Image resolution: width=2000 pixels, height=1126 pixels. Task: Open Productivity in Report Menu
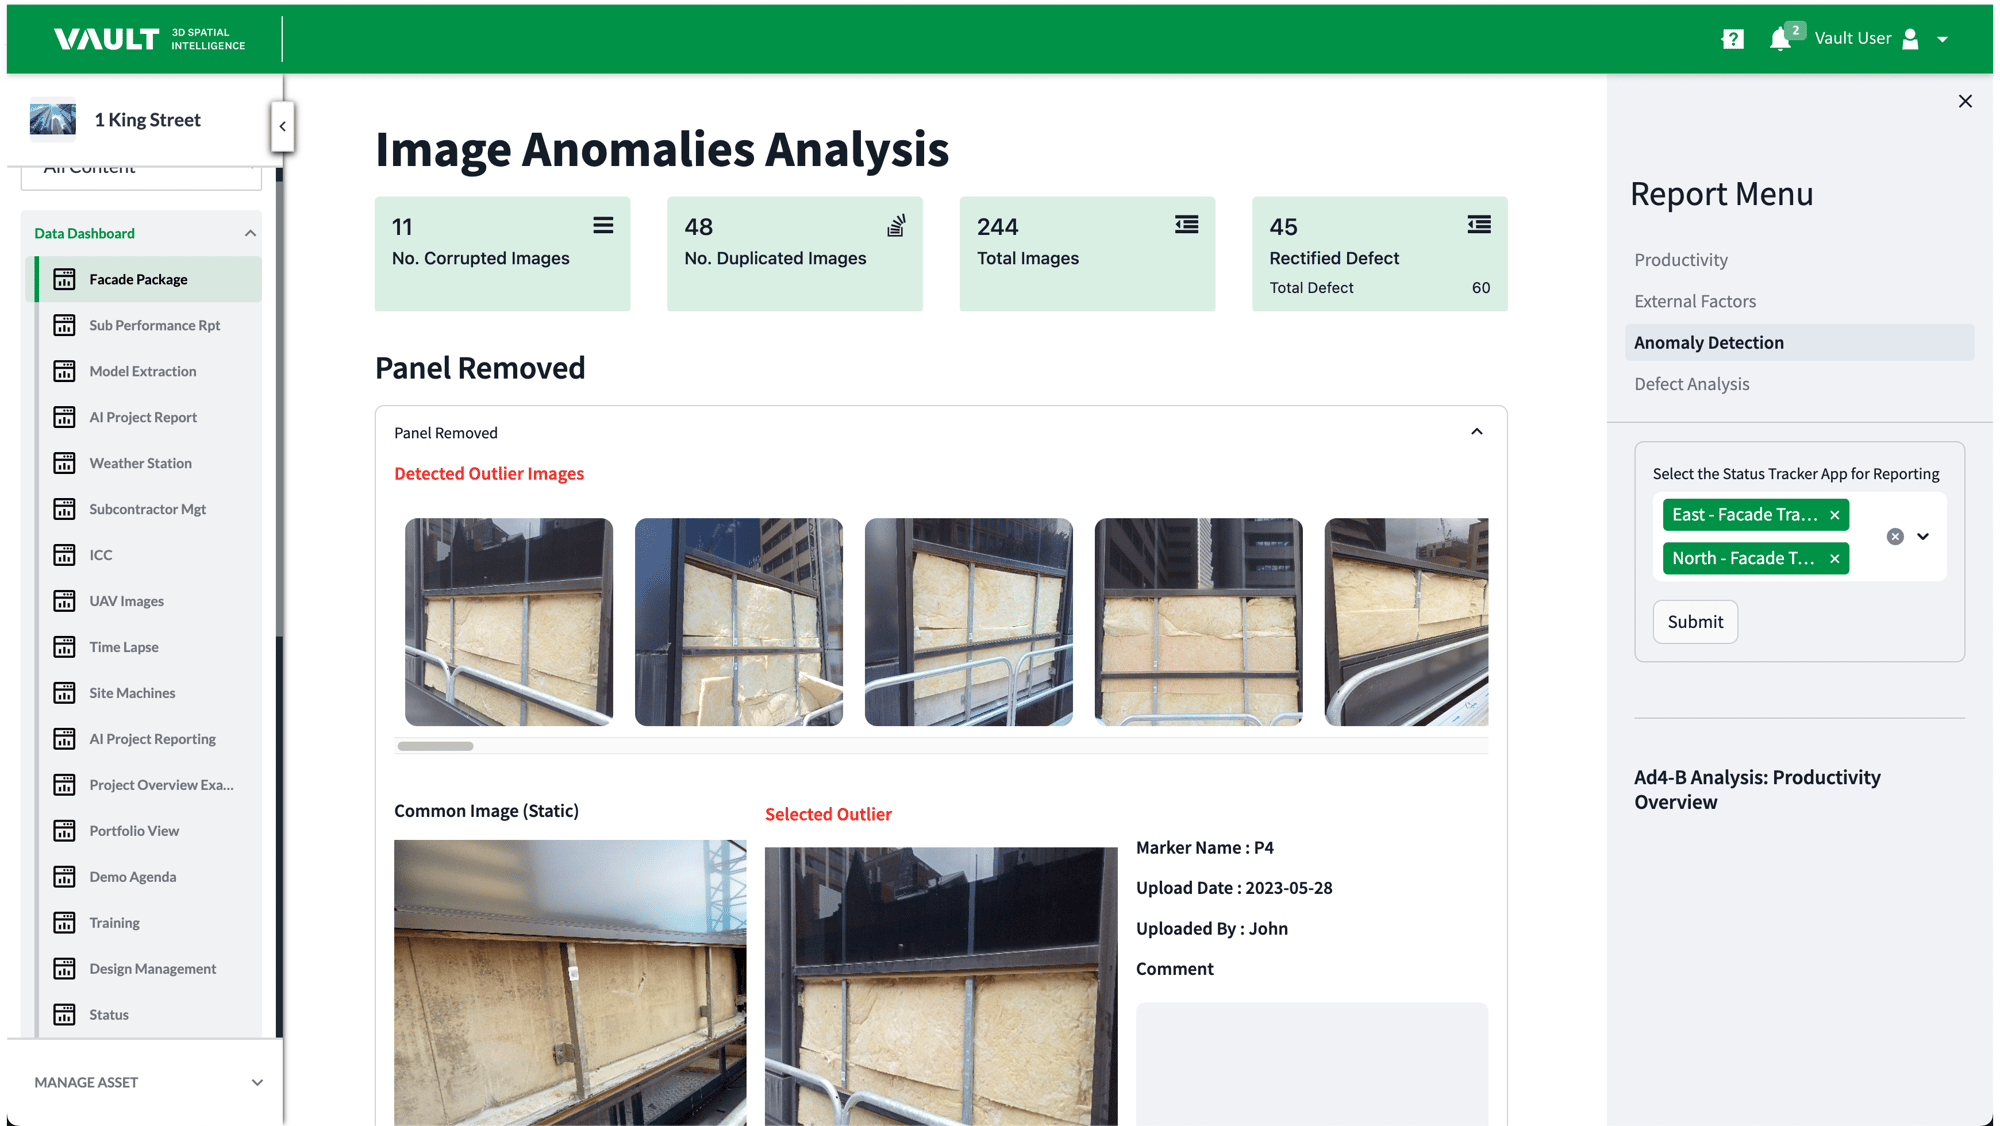click(1681, 260)
